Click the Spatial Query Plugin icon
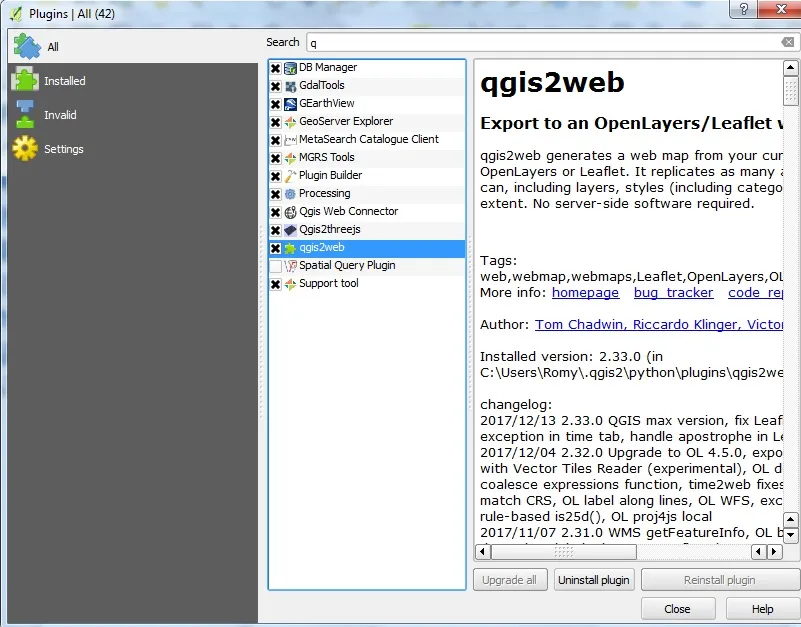The width and height of the screenshot is (801, 627). 290,266
